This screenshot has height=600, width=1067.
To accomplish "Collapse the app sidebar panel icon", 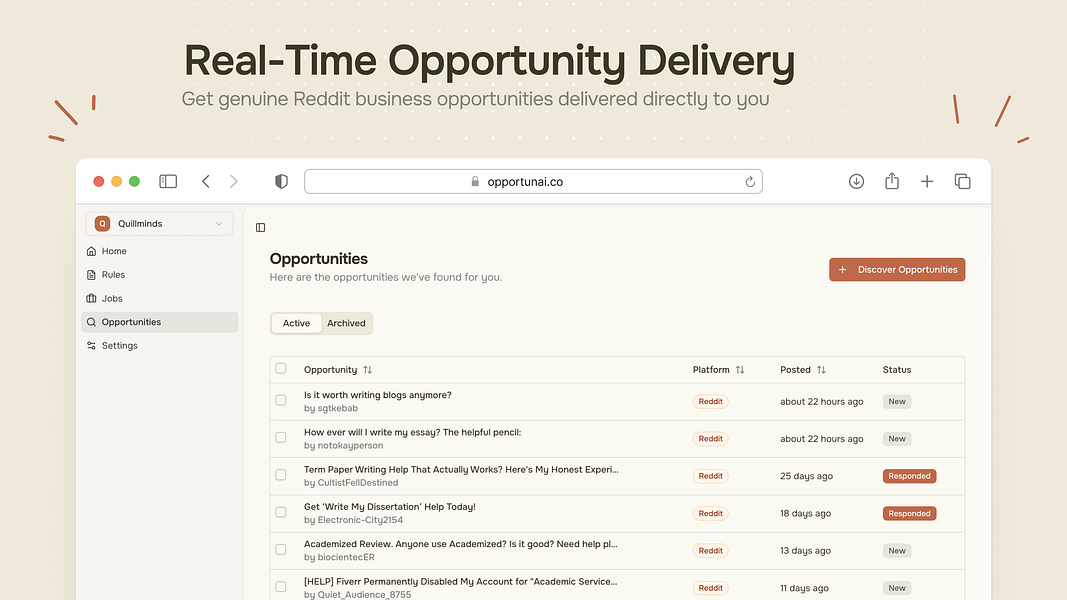I will click(261, 227).
